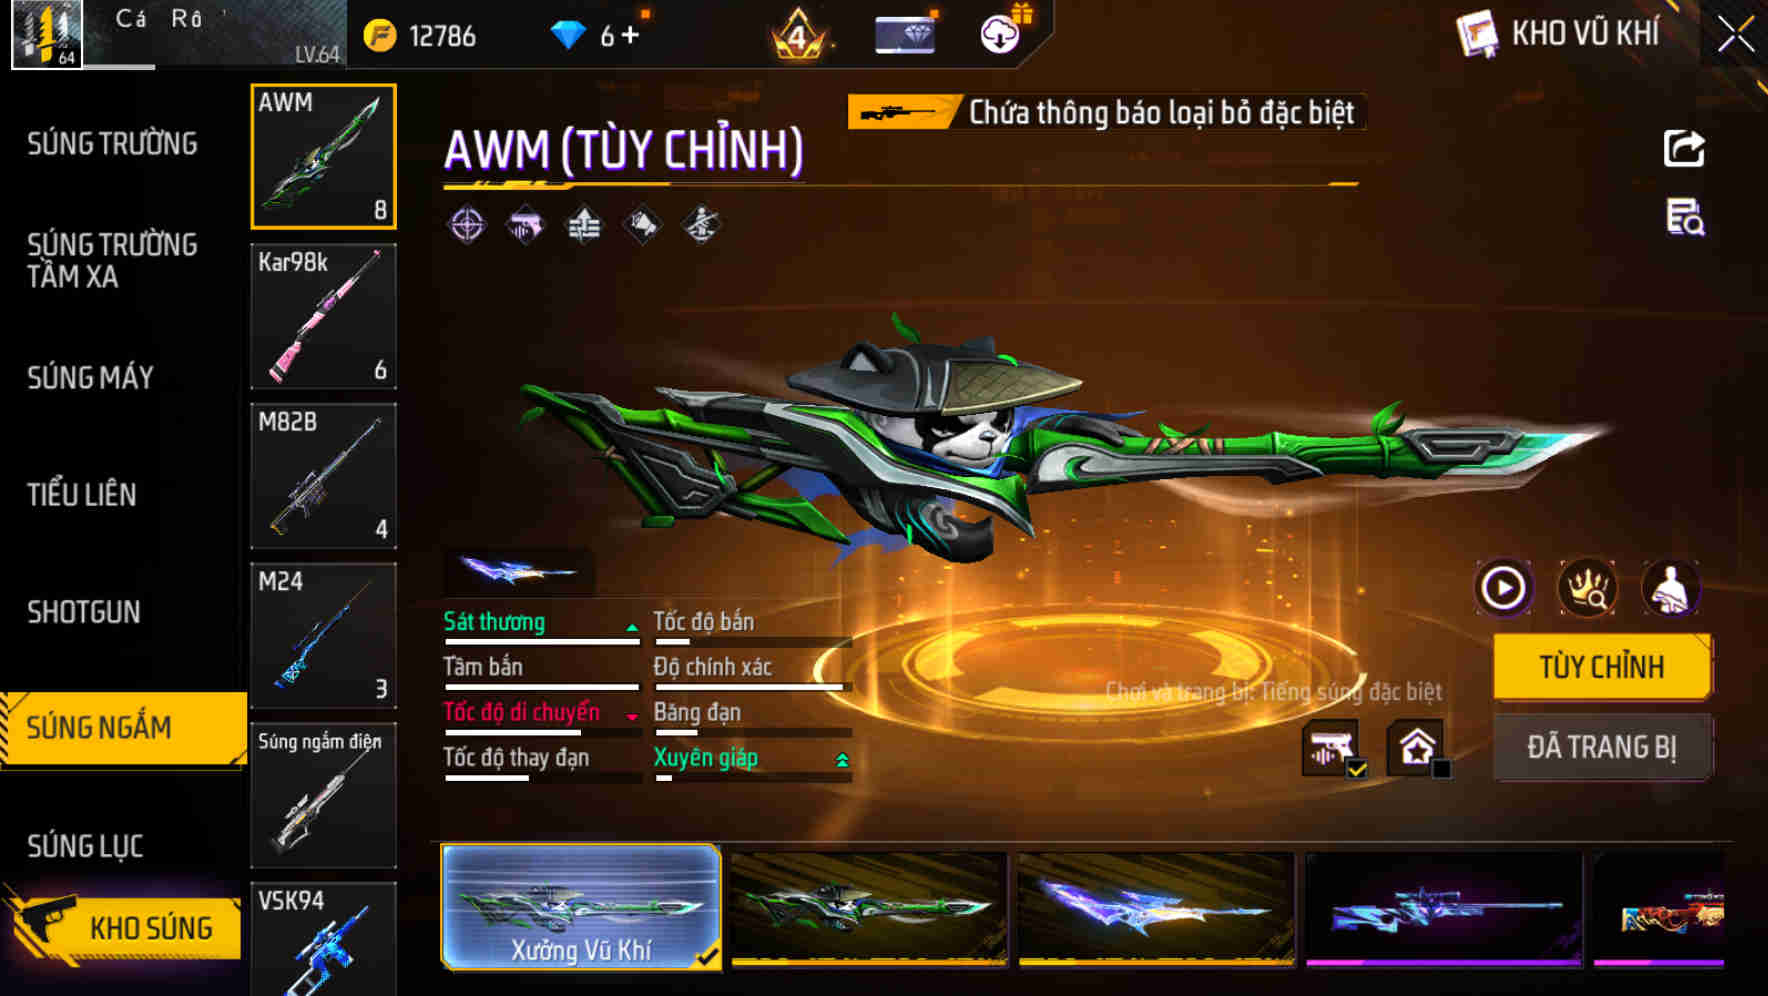
Task: Add diamonds with the plus icon
Action: click(630, 36)
